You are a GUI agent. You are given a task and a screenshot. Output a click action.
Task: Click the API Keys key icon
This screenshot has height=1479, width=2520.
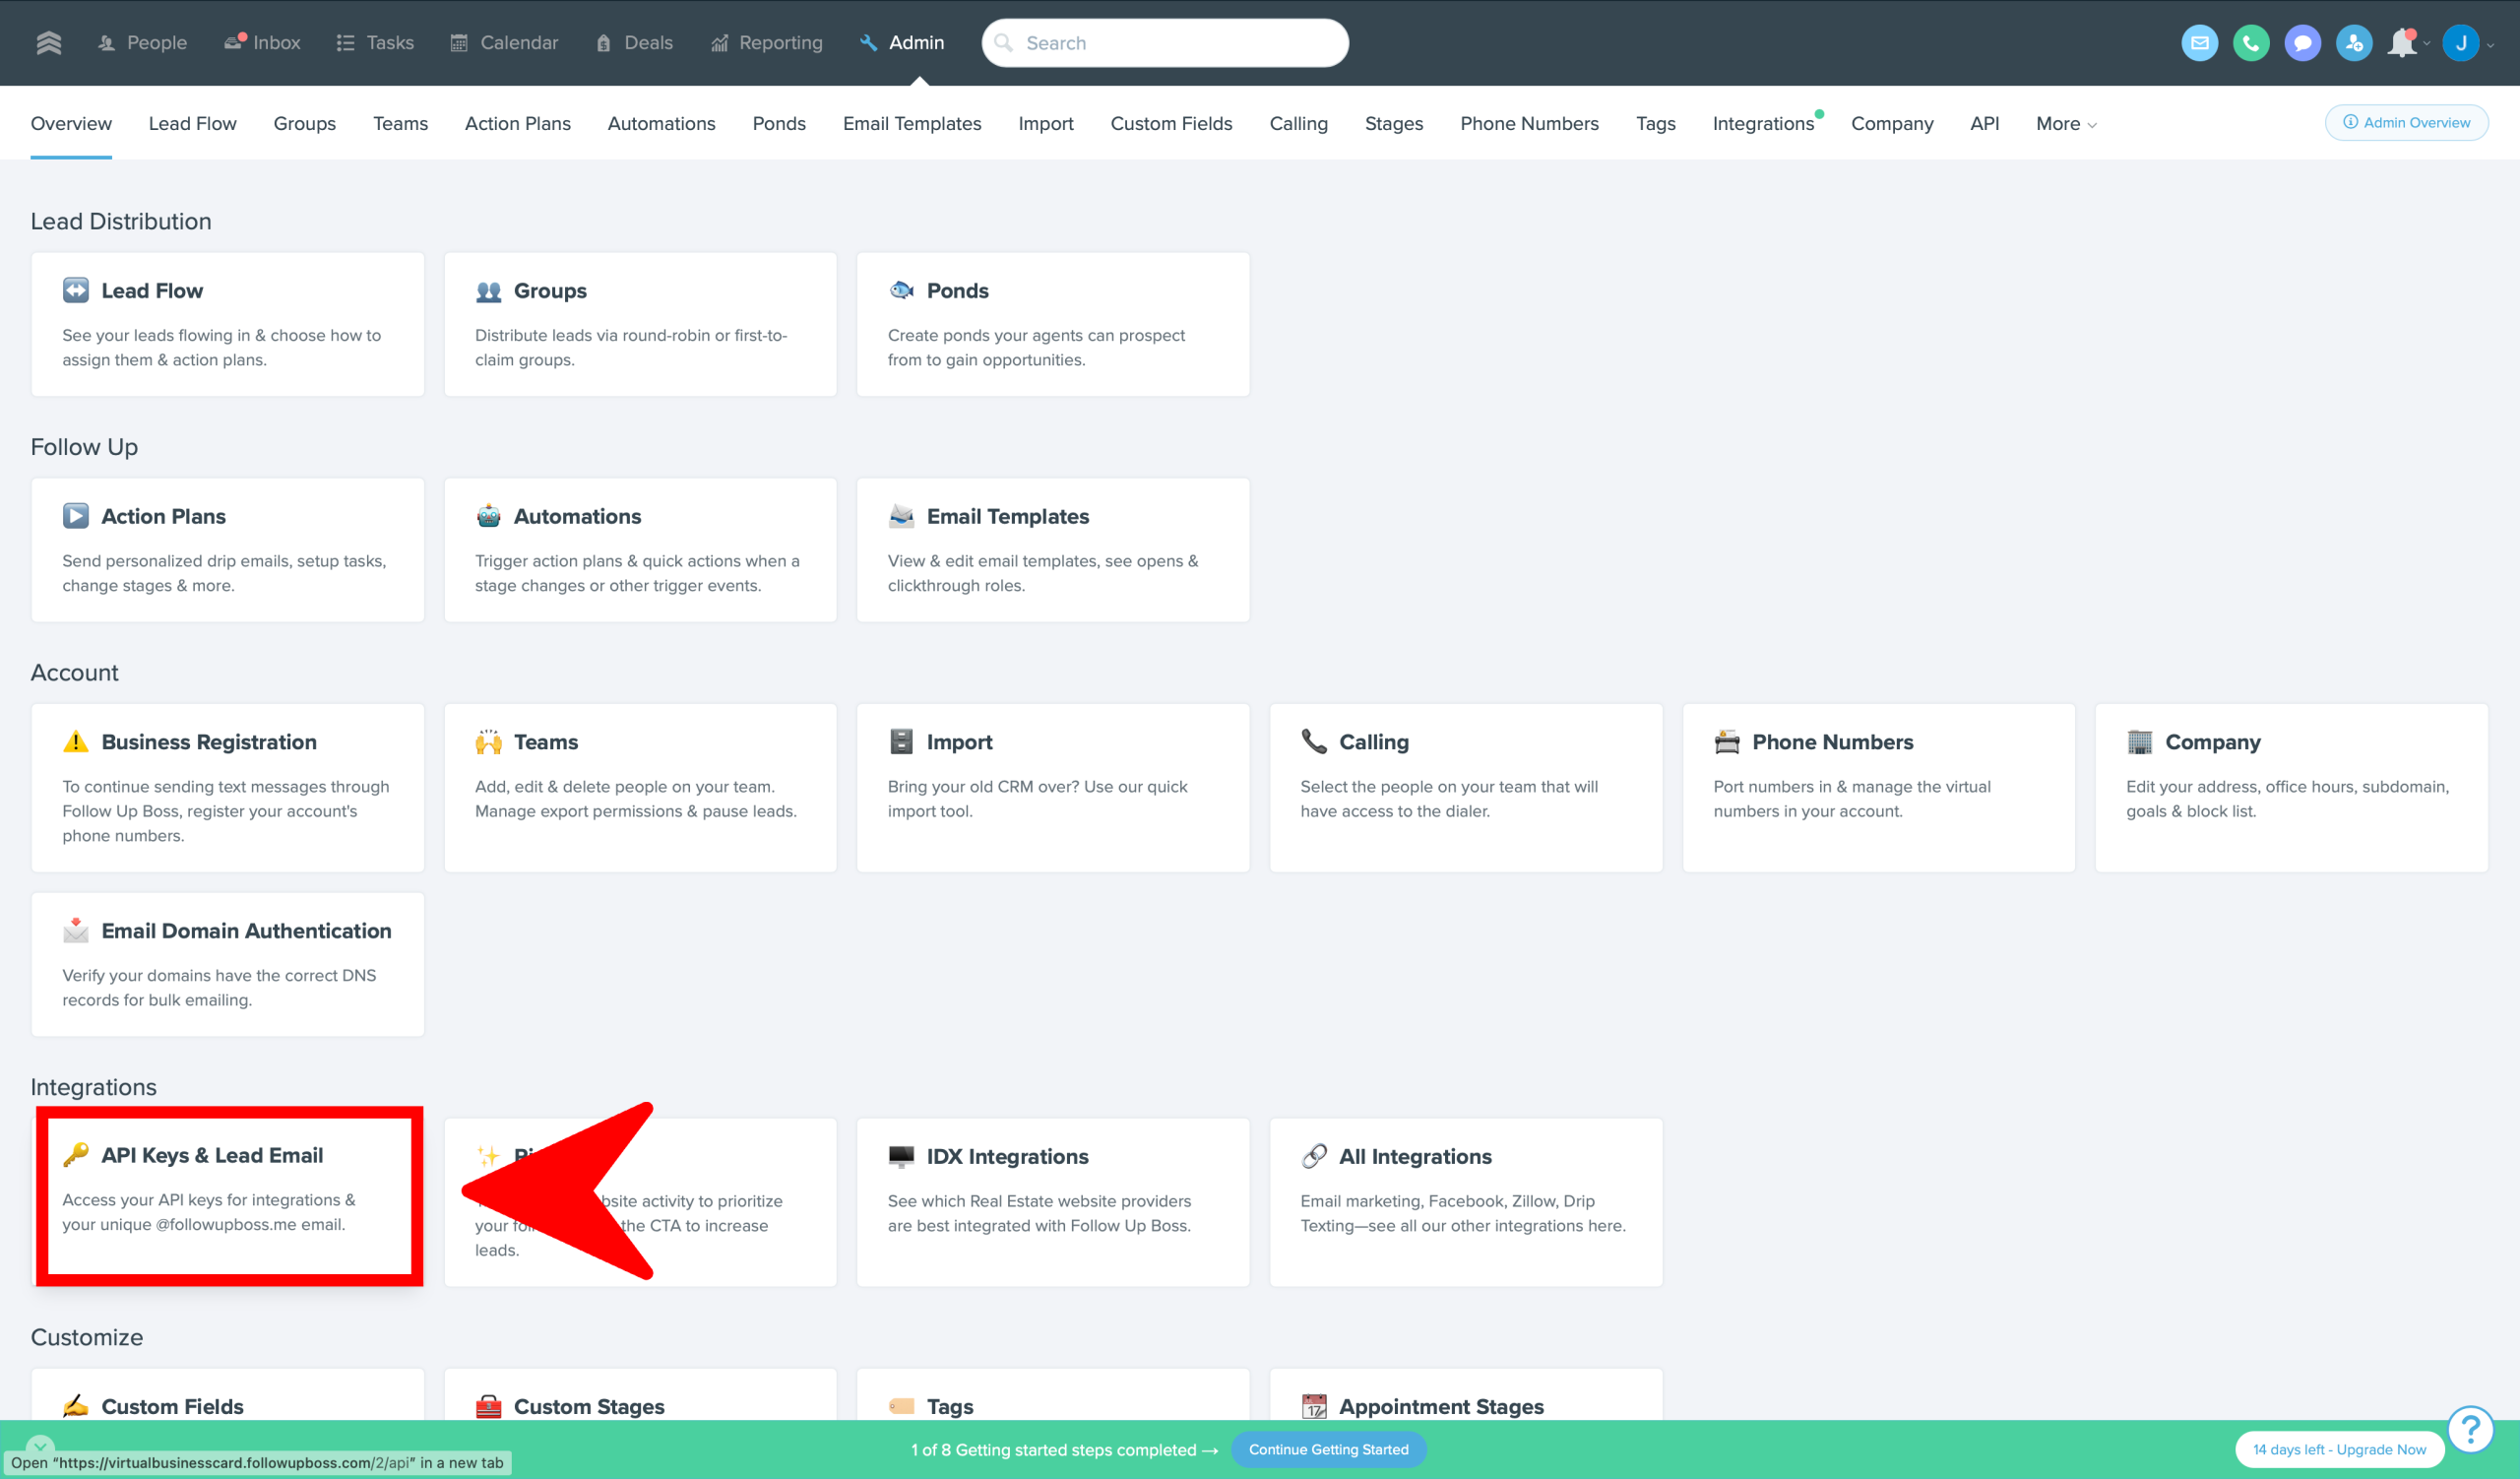click(x=76, y=1155)
